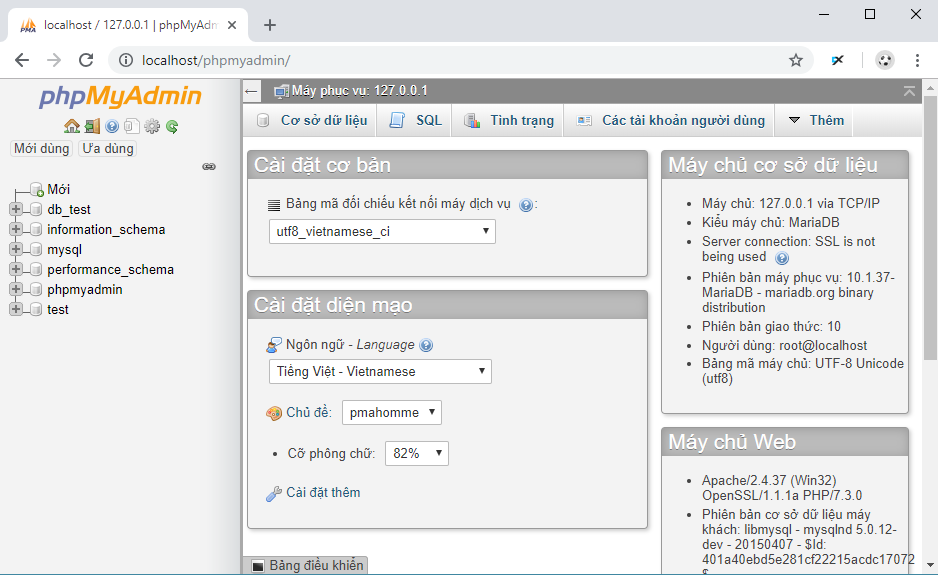The height and width of the screenshot is (575, 938).
Task: Click Người dùng: root@localhost text
Action: pyautogui.click(x=784, y=345)
